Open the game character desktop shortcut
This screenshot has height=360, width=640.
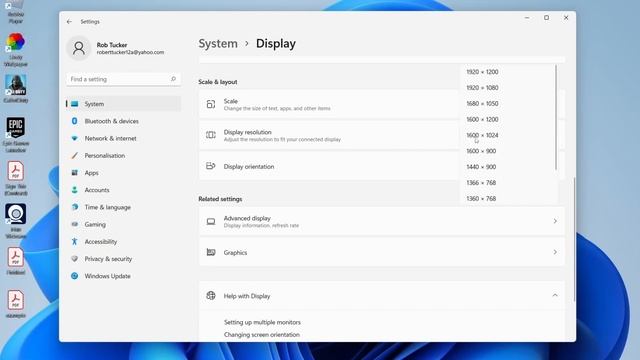16,89
